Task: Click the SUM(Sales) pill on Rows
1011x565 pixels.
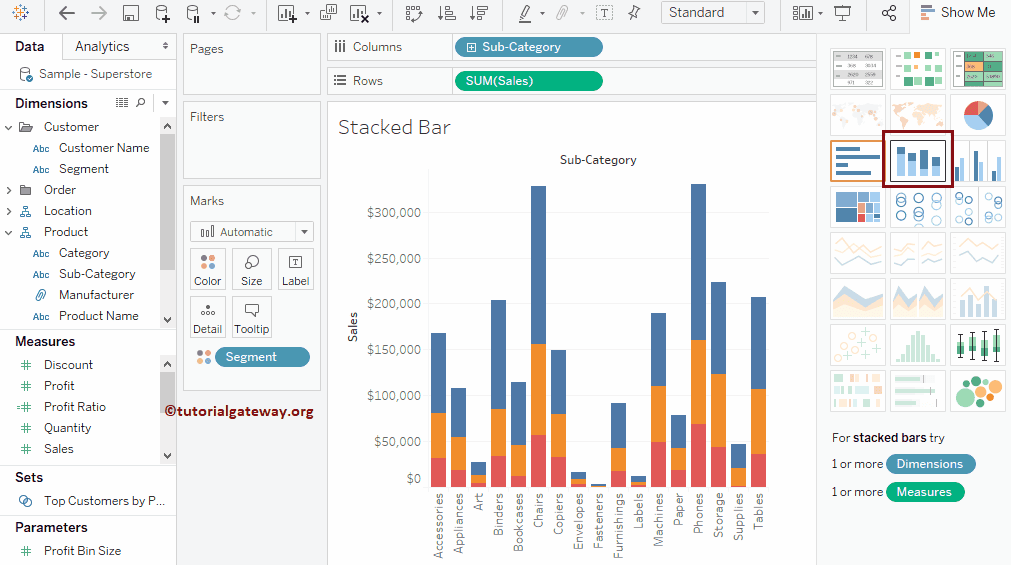Action: point(528,81)
